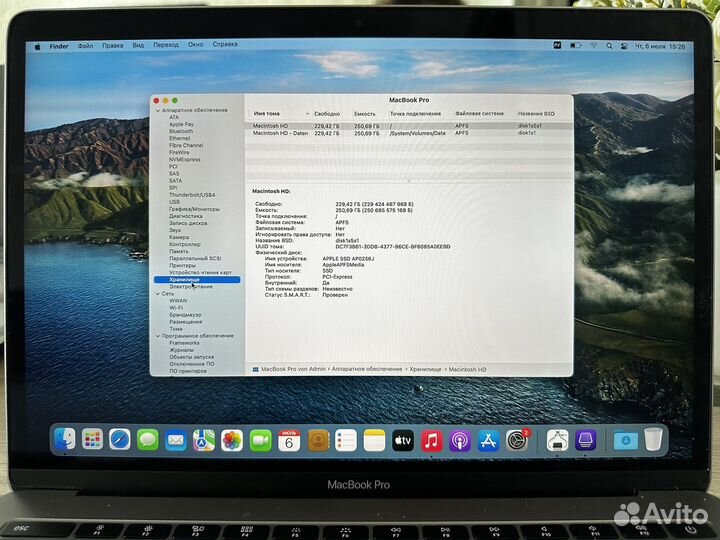
Task: Collapse the Сеть section
Action: click(x=158, y=293)
